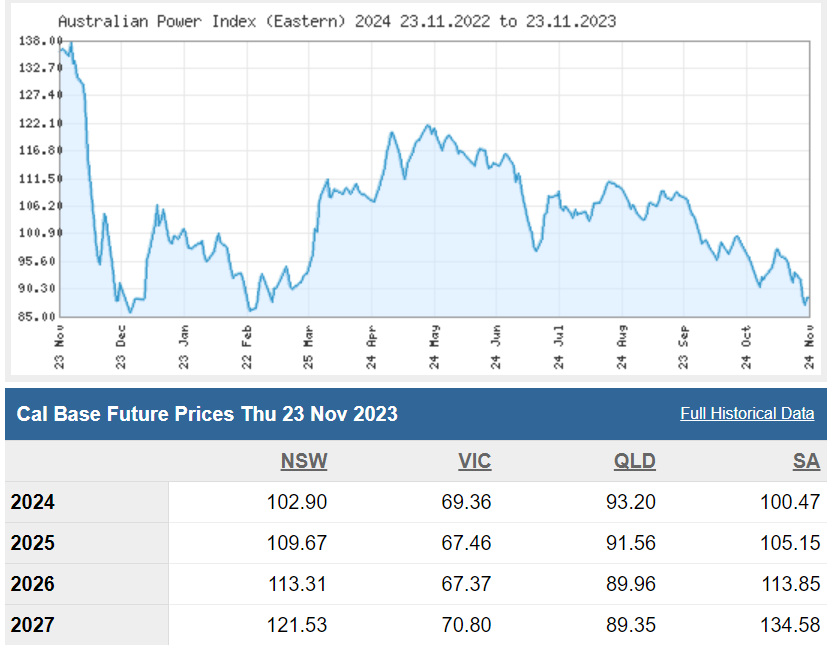The width and height of the screenshot is (832, 645).
Task: Click the Cal Base Future Prices heading
Action: click(x=207, y=414)
